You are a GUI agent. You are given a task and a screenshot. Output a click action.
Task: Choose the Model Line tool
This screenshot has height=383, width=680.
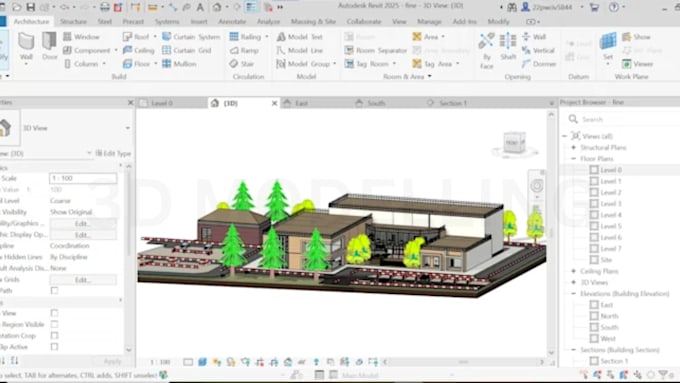click(300, 50)
